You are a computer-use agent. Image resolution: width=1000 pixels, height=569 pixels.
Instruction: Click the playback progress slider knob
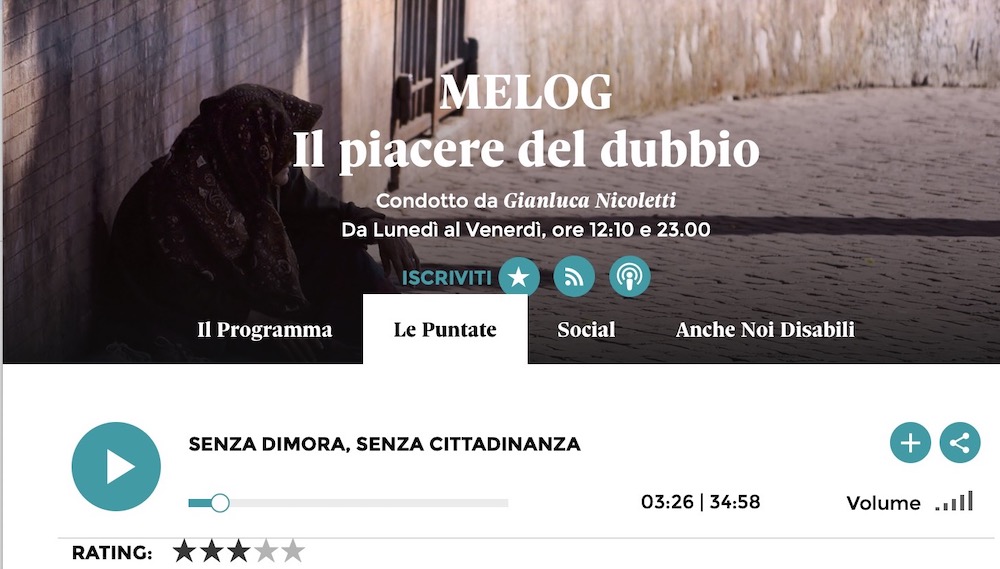click(220, 503)
